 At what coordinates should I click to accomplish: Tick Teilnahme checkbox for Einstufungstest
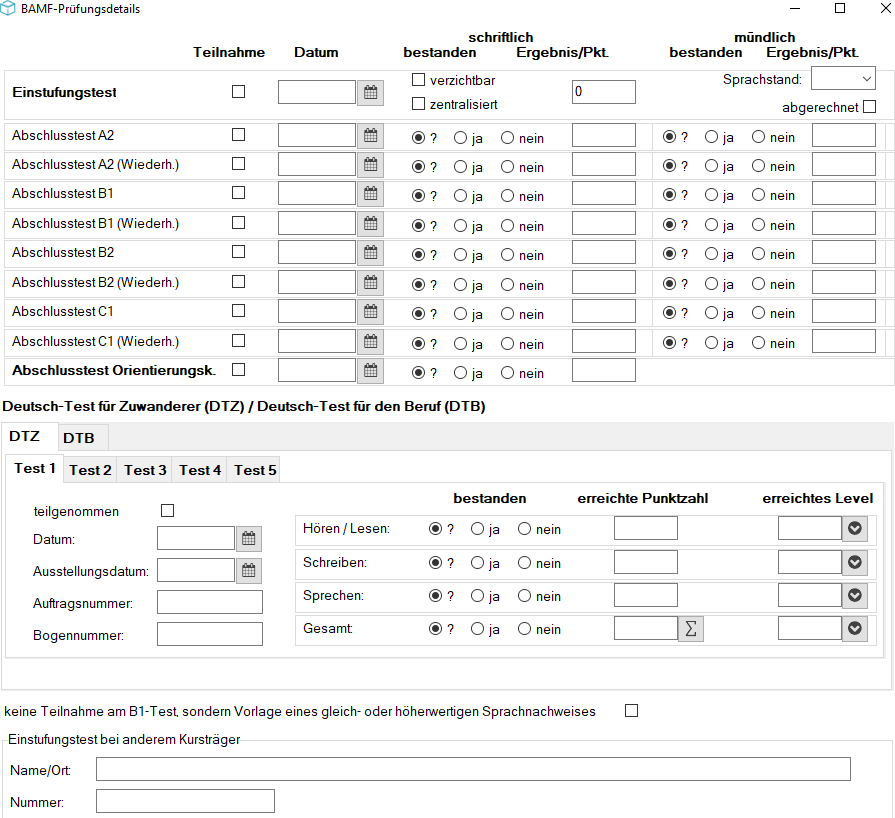tap(239, 92)
